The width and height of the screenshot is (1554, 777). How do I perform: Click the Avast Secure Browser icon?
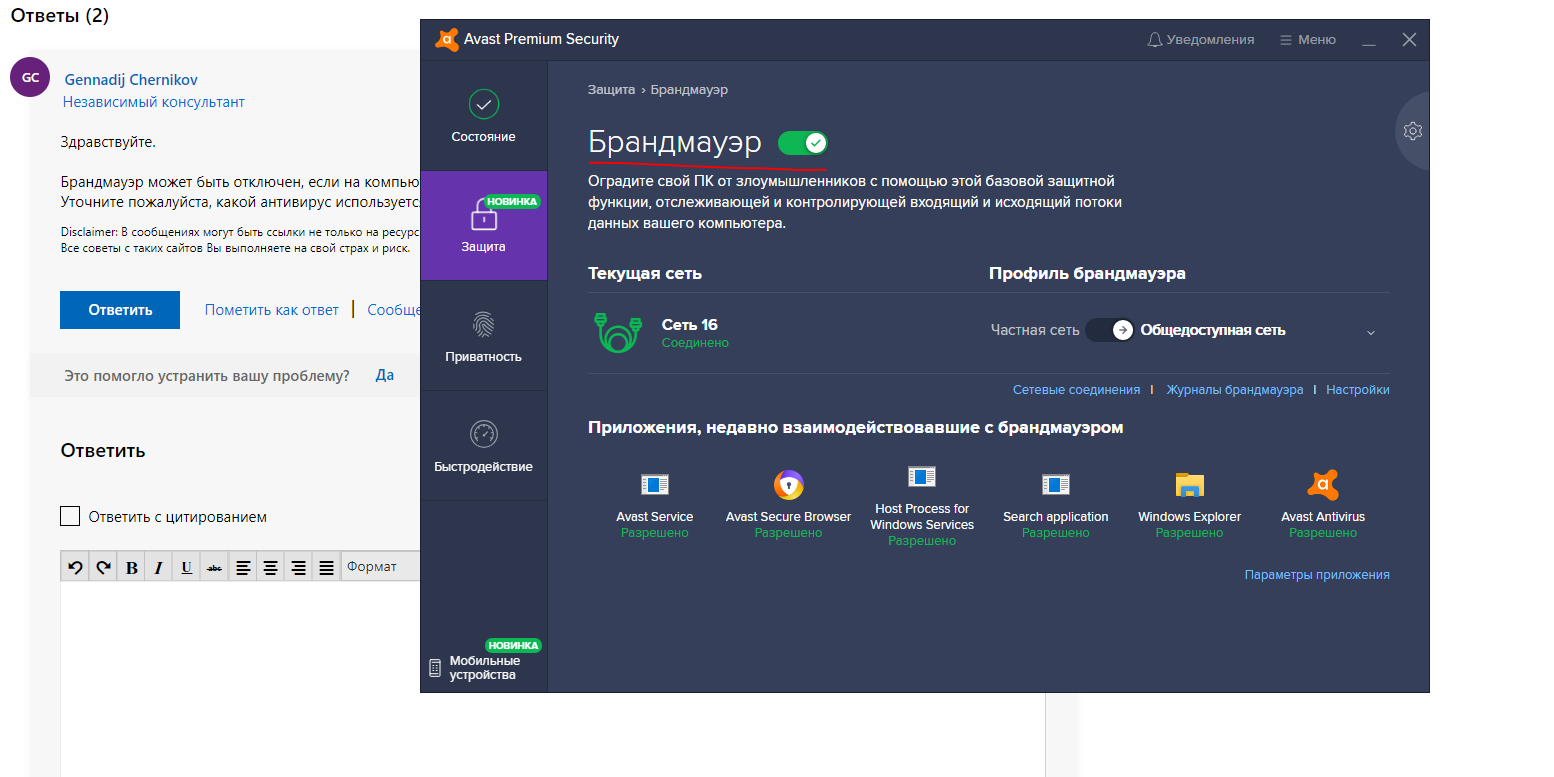[789, 485]
